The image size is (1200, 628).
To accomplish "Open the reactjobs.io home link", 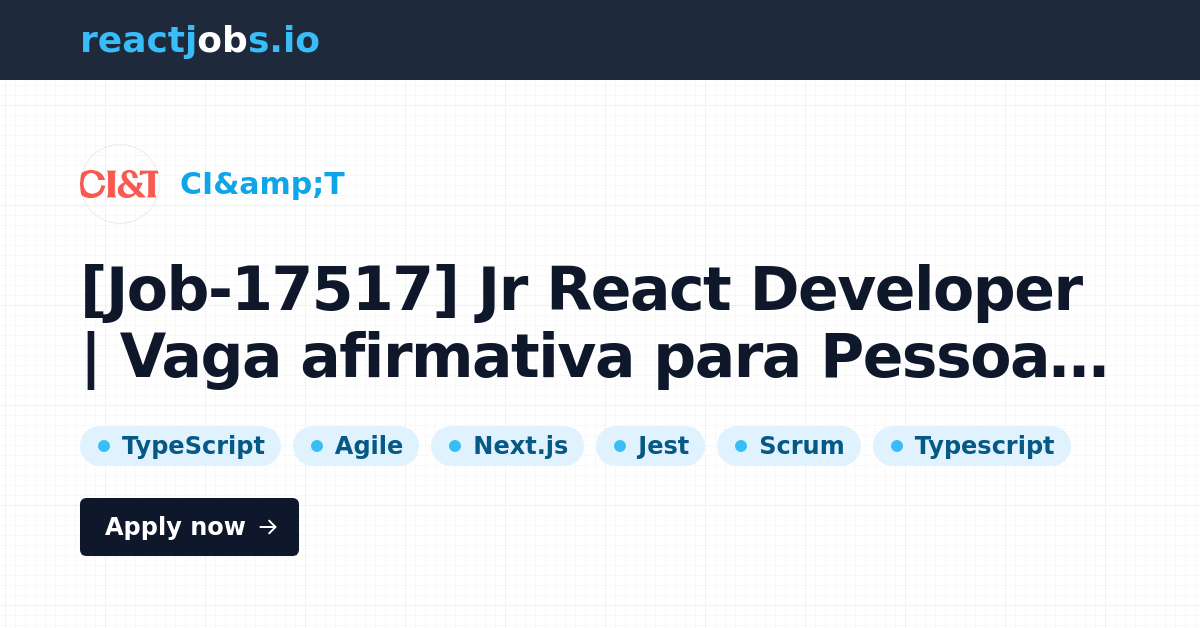I will click(x=199, y=39).
